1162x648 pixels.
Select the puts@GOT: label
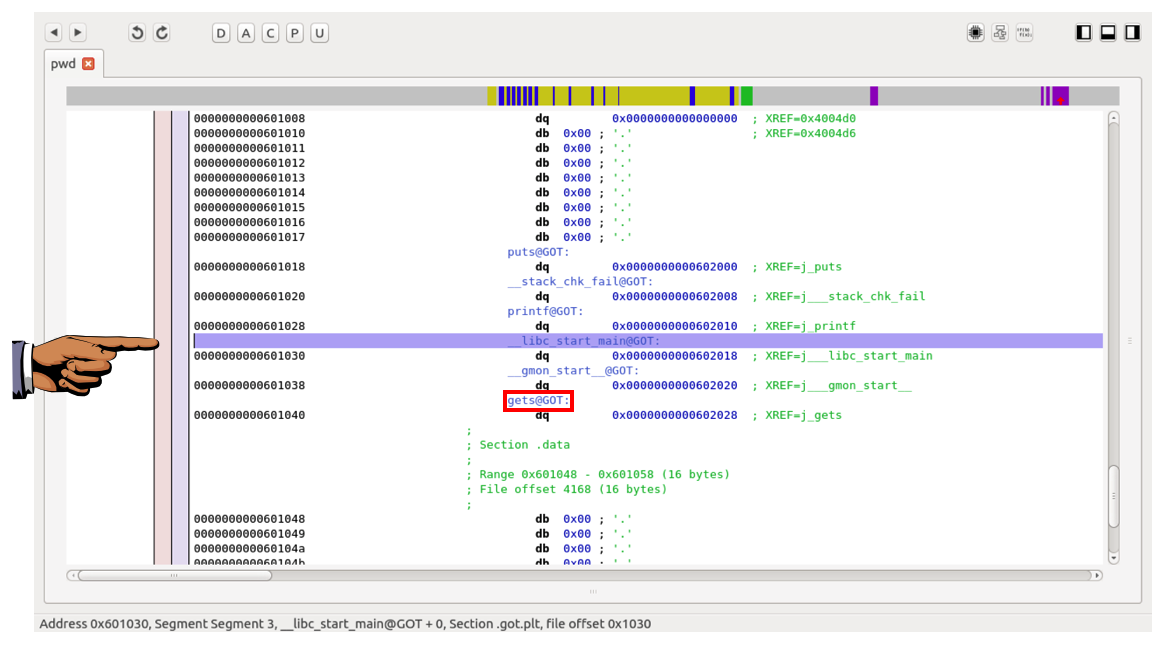[538, 252]
